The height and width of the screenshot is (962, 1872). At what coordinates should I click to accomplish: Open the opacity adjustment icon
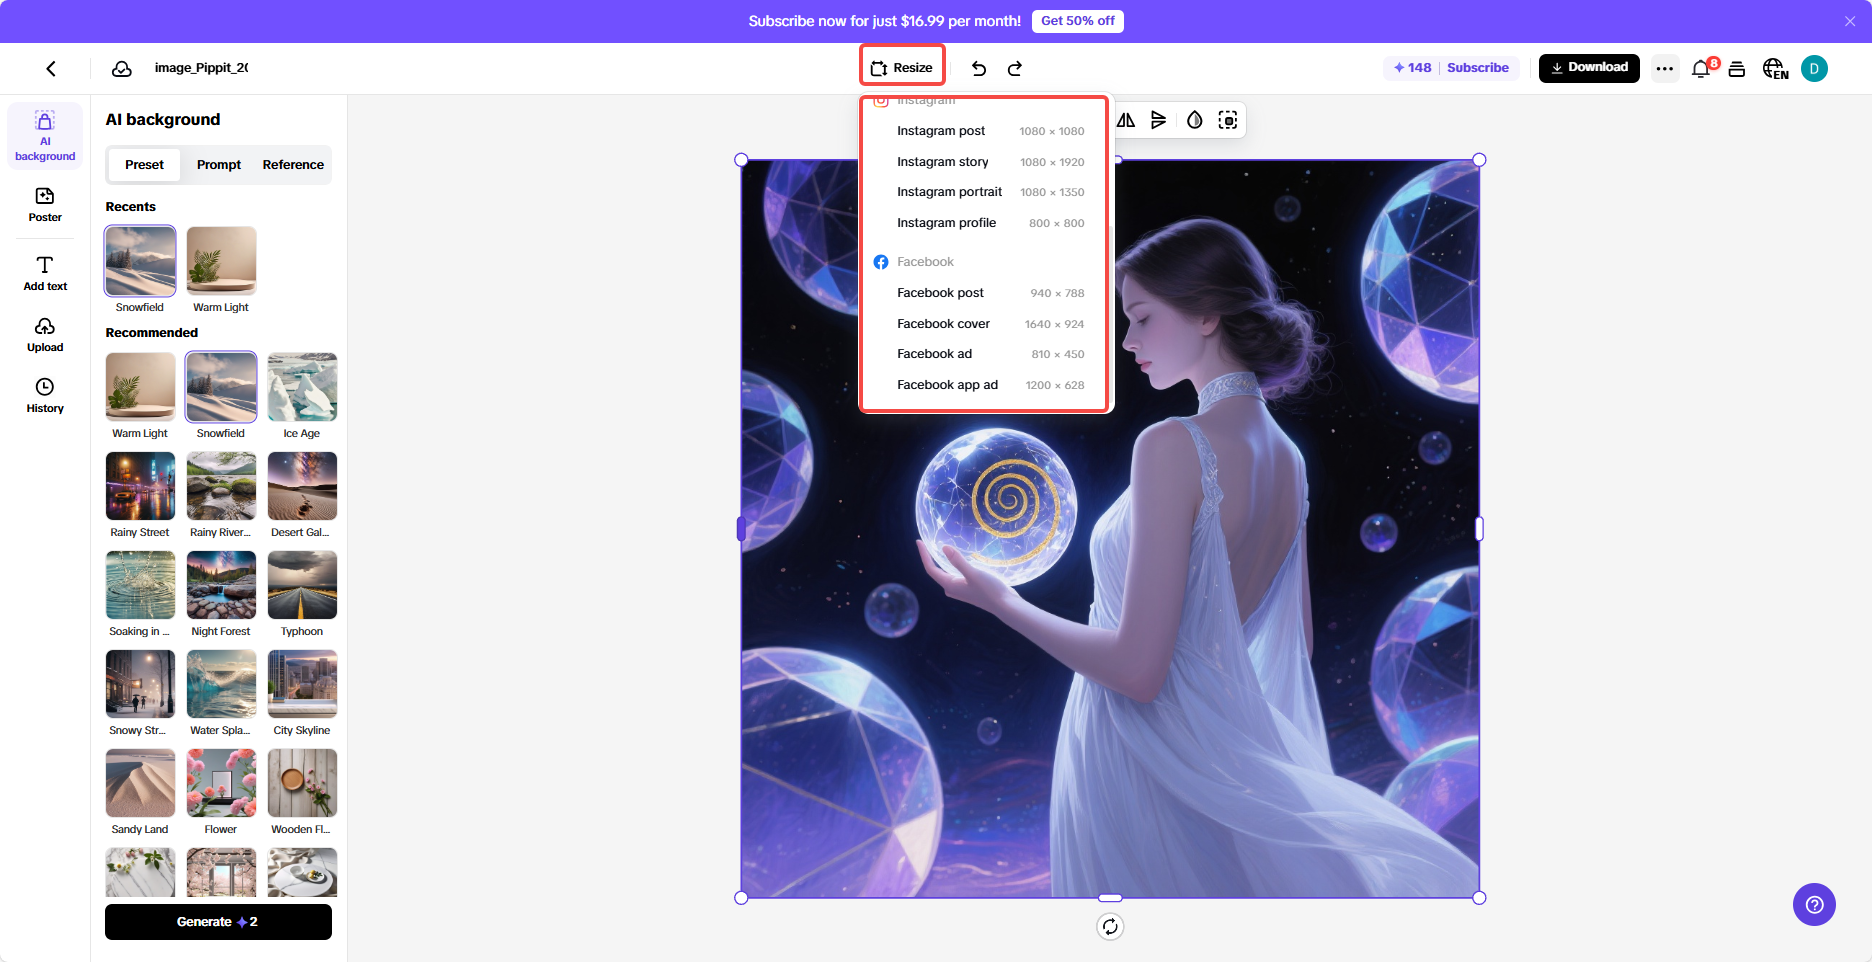coord(1194,120)
